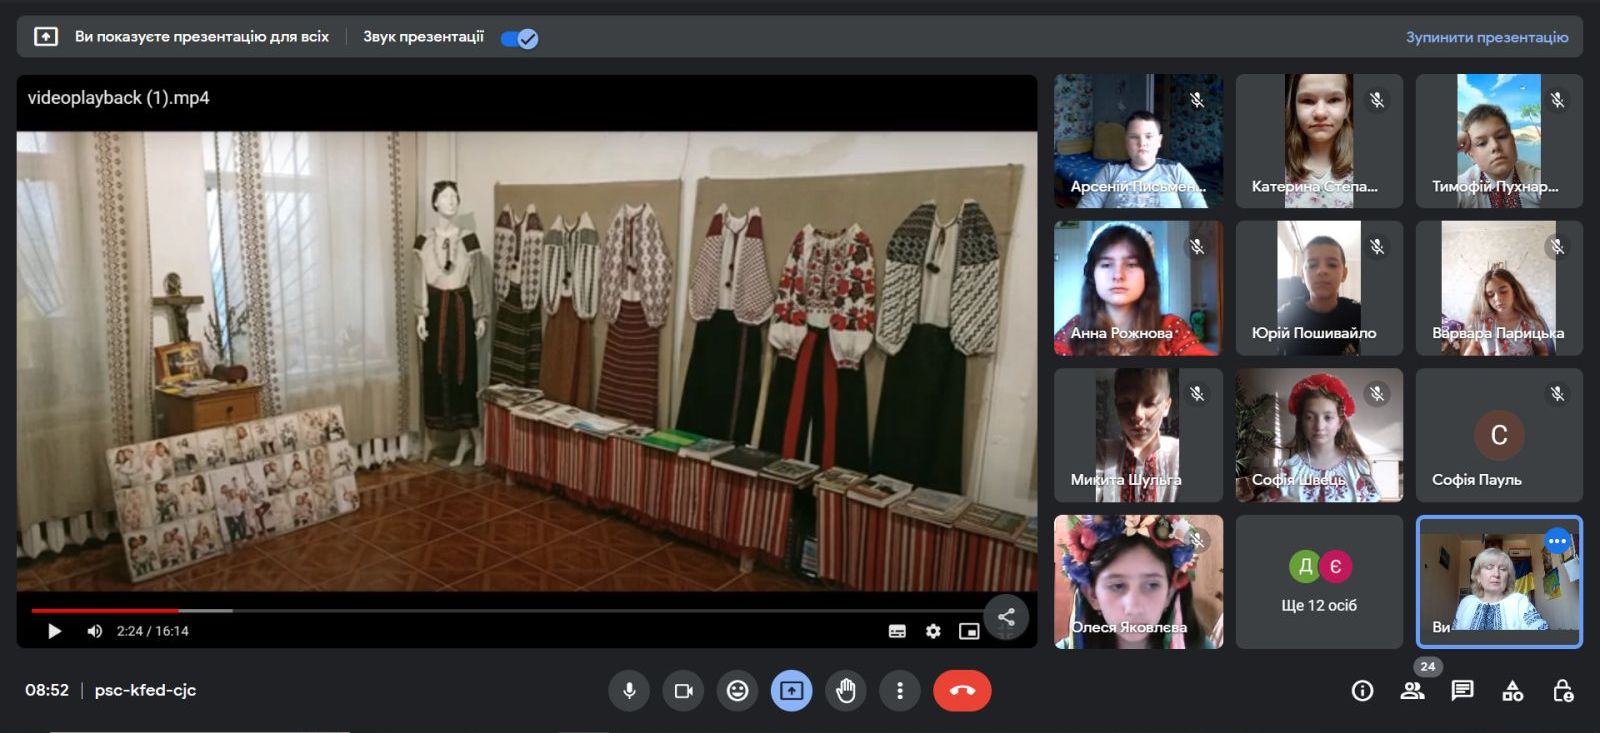Click the video progress bar
The height and width of the screenshot is (733, 1600).
point(500,610)
